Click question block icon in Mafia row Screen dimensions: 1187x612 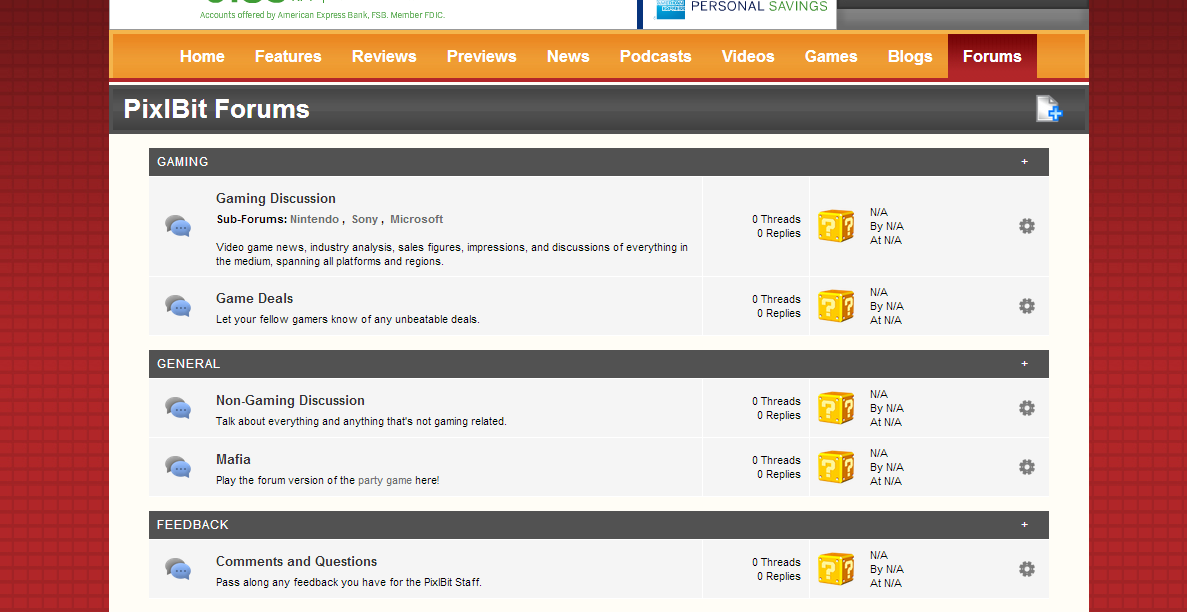point(837,467)
